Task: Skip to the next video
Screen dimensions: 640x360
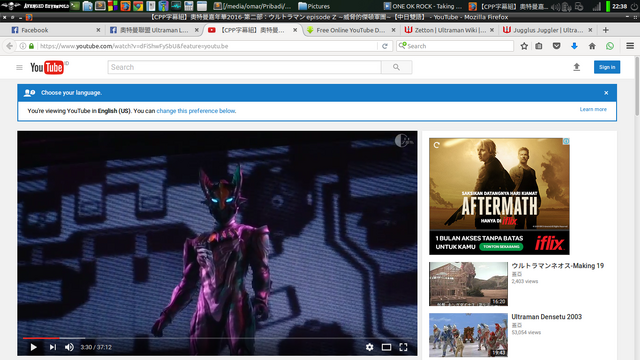Action: pyautogui.click(x=52, y=347)
